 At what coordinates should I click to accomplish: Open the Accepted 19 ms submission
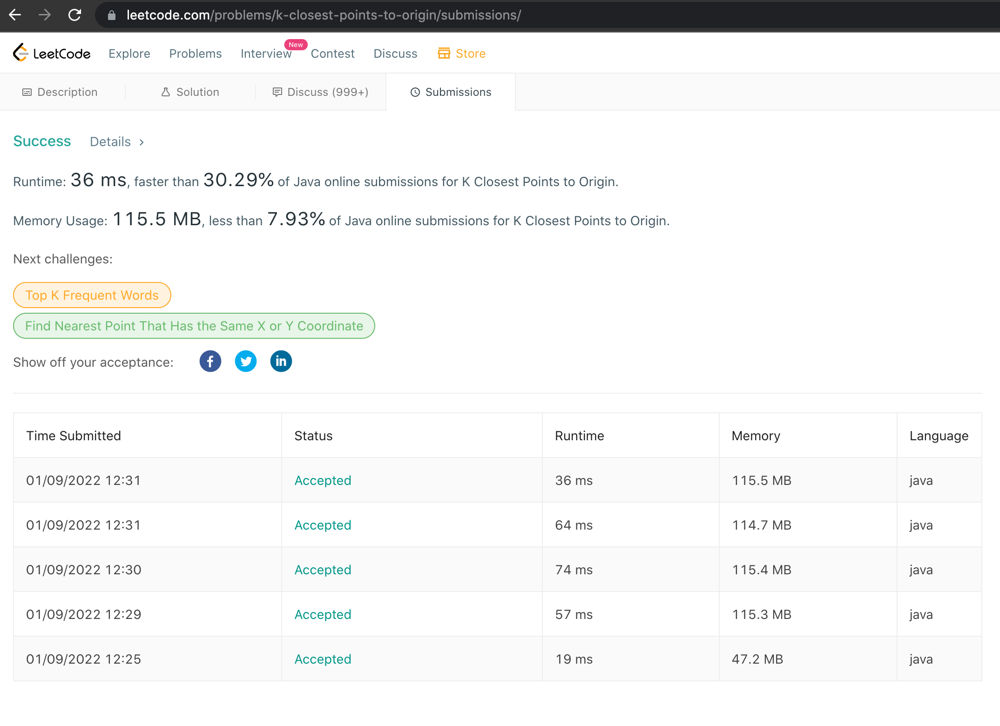coord(322,659)
